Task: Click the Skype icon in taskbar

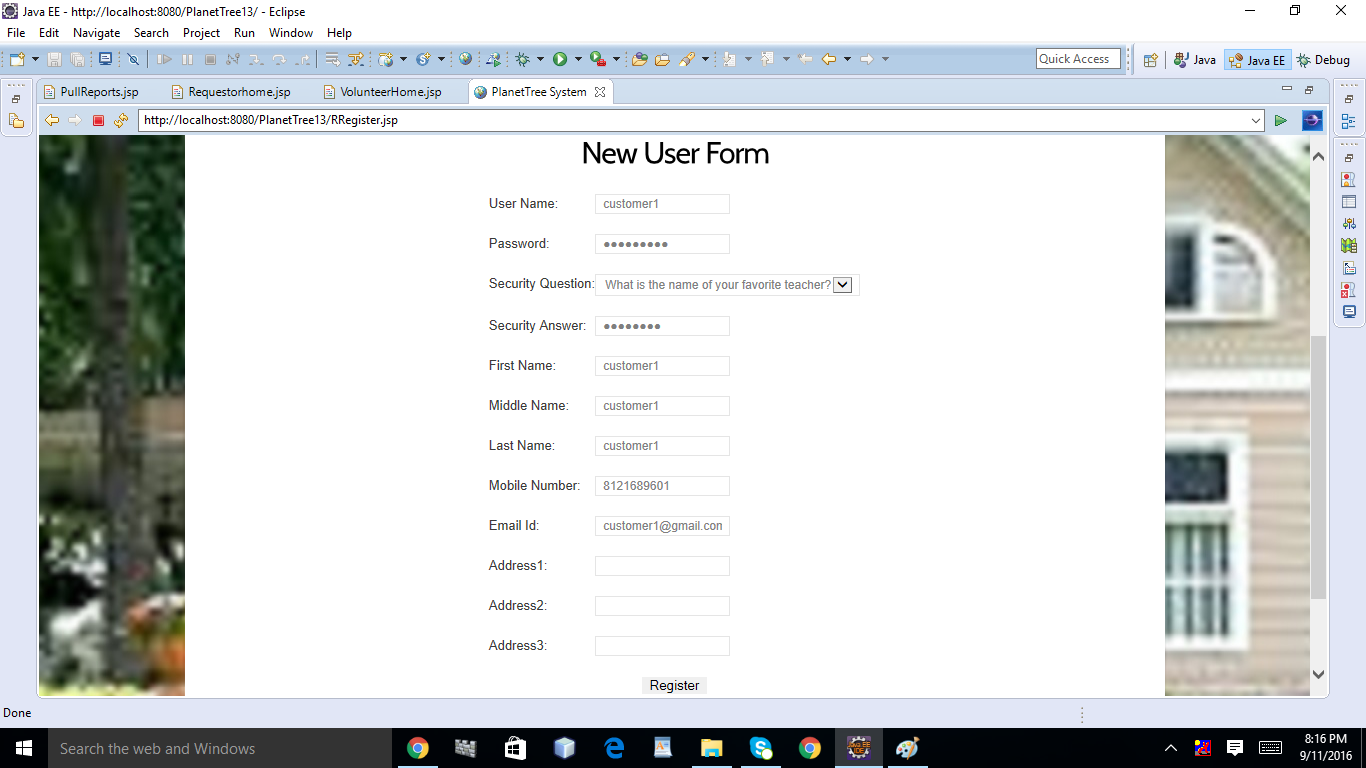Action: (x=761, y=748)
